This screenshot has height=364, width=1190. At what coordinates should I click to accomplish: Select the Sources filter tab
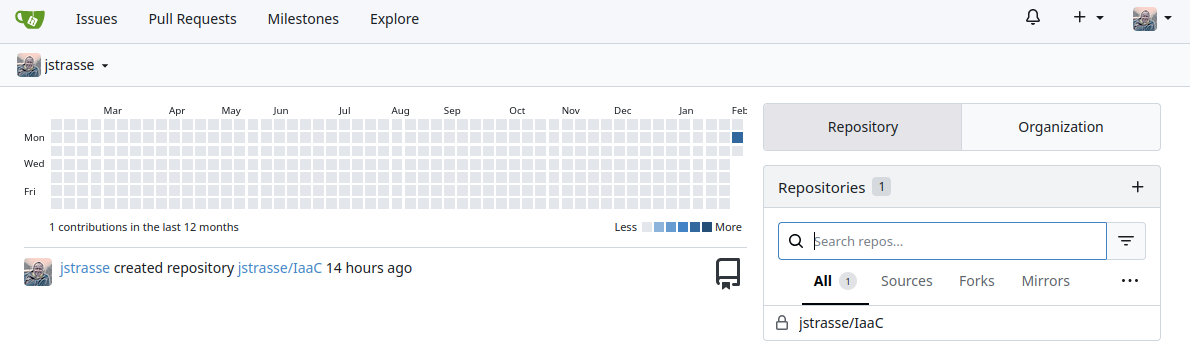[x=906, y=281]
